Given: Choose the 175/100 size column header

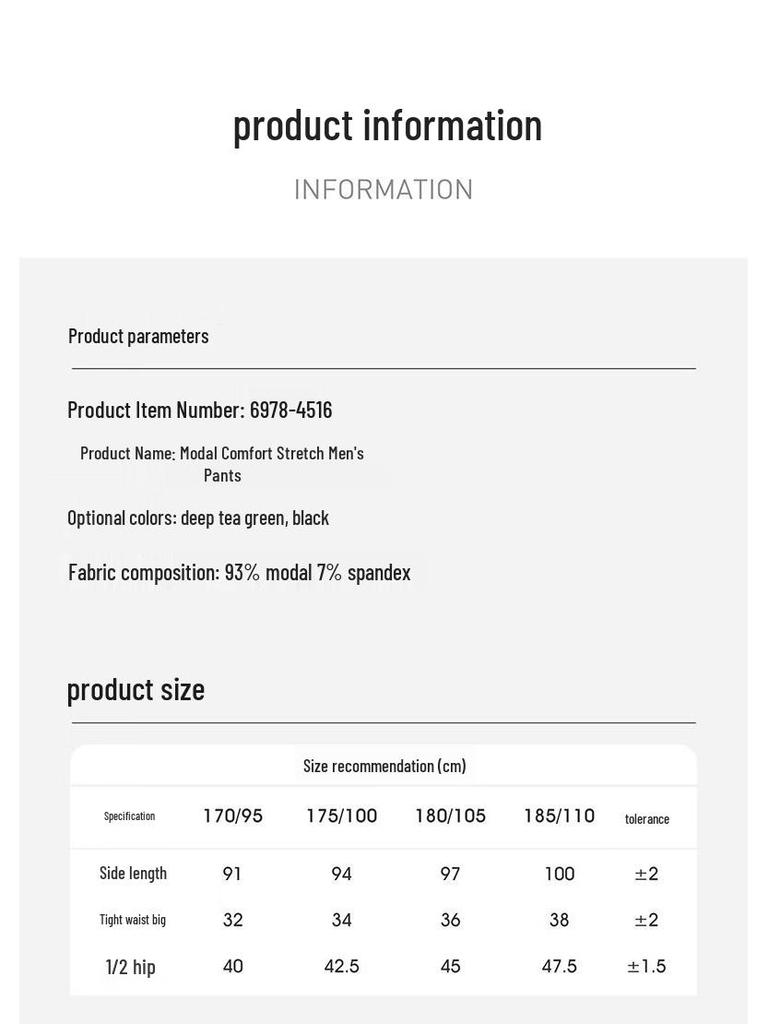Looking at the screenshot, I should point(342,816).
